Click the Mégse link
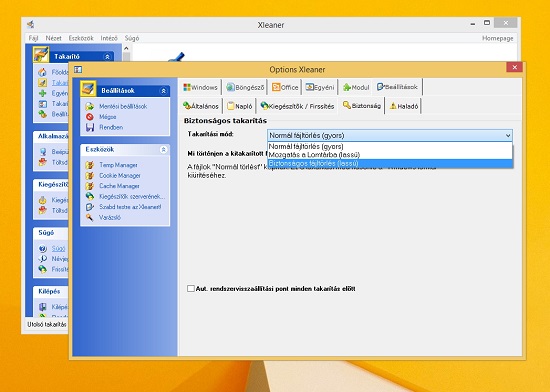 [107, 117]
